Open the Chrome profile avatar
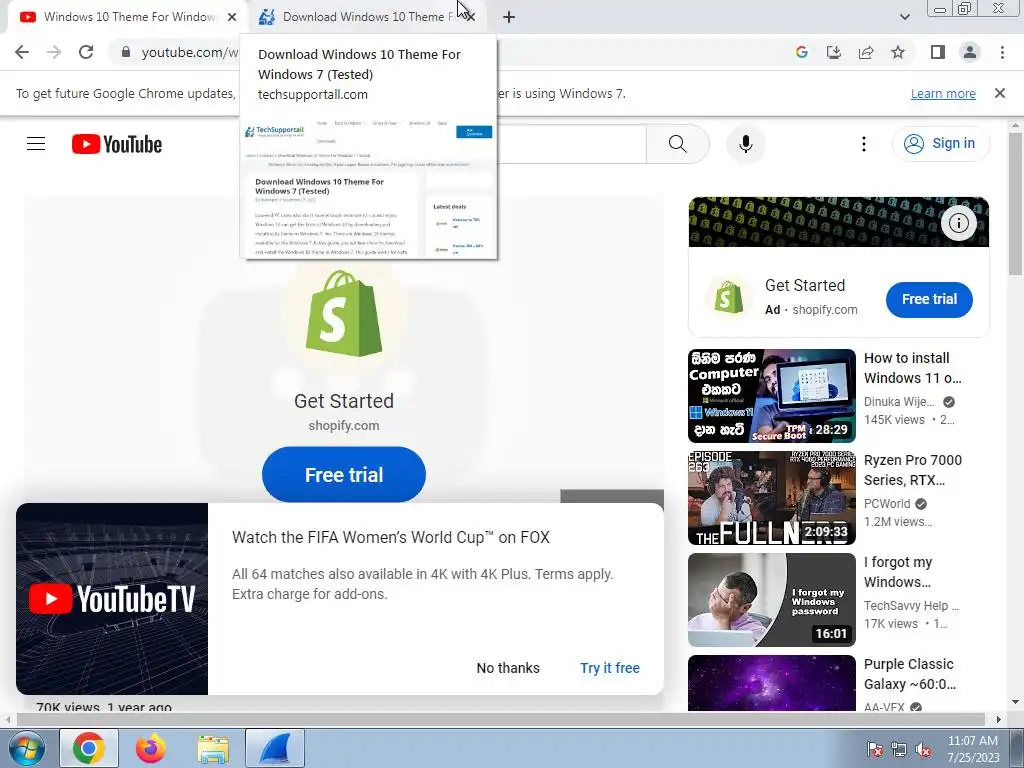Screen dimensions: 1024x768 (x=970, y=52)
